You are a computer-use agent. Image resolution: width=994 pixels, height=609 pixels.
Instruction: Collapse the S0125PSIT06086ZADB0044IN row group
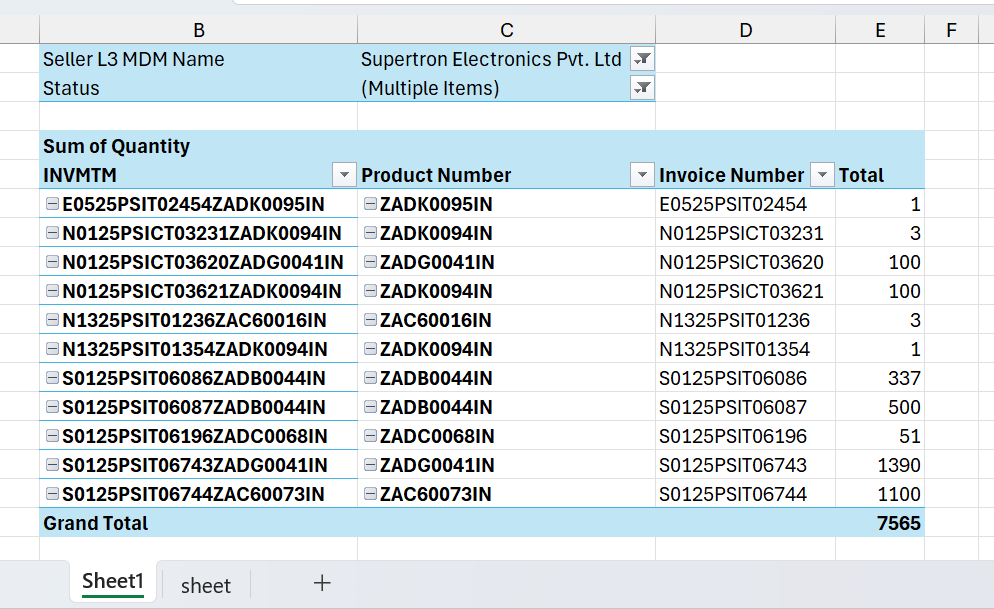tap(52, 378)
